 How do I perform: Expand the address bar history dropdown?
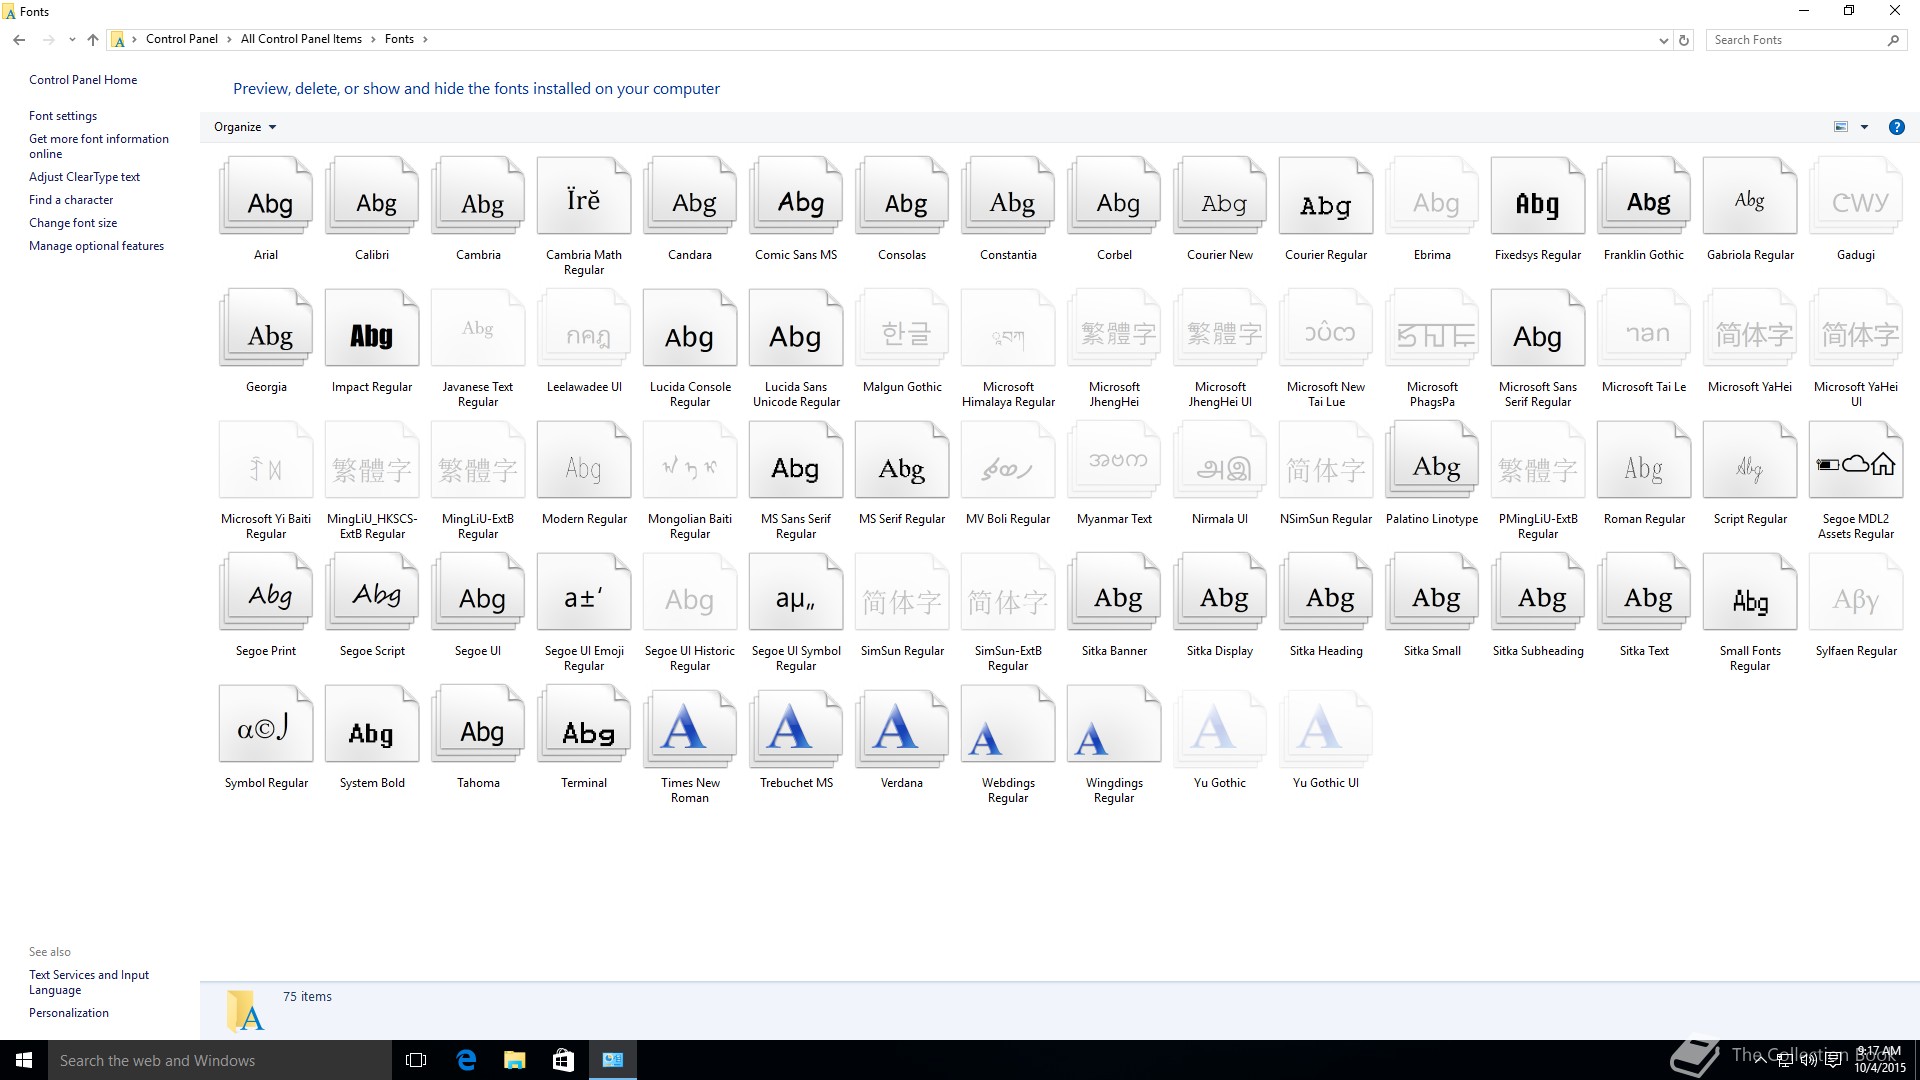(1663, 40)
